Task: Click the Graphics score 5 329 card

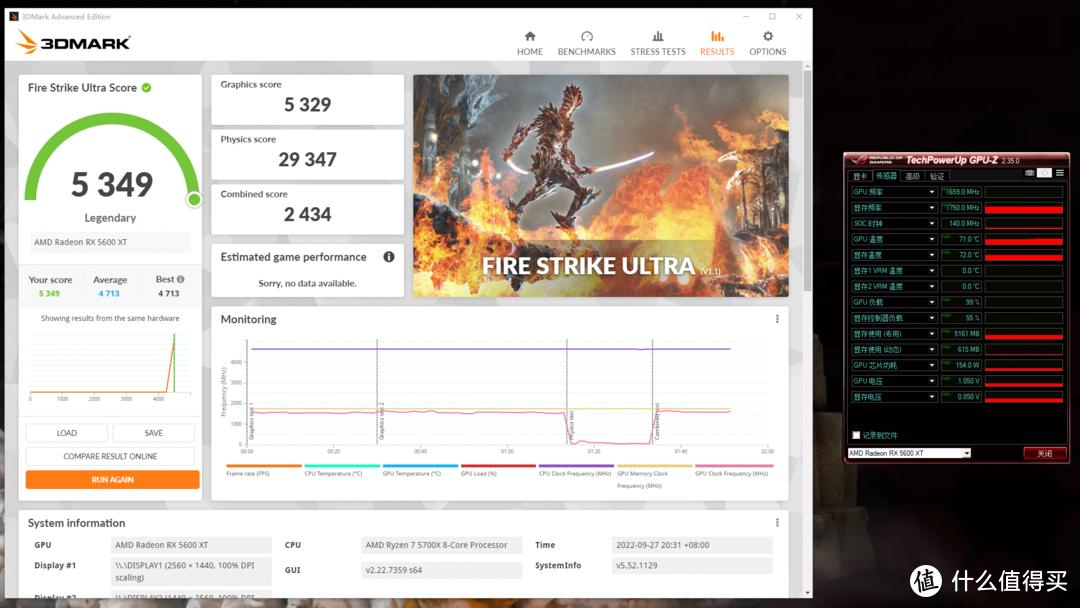Action: 307,99
